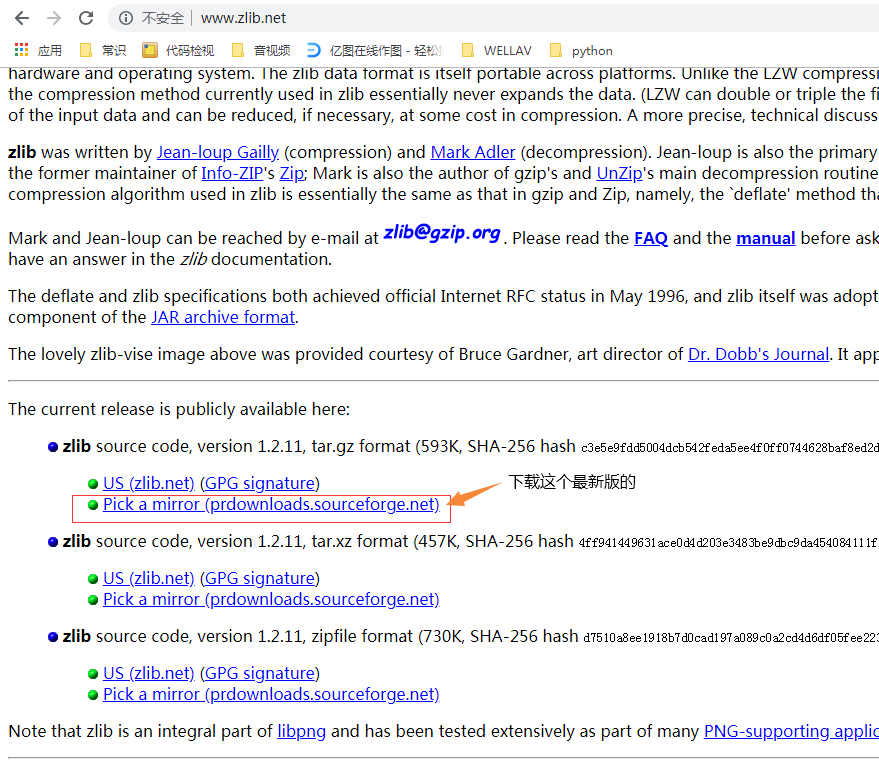The height and width of the screenshot is (764, 879).
Task: Download zipfile from US (zlib.net) link
Action: [x=149, y=673]
